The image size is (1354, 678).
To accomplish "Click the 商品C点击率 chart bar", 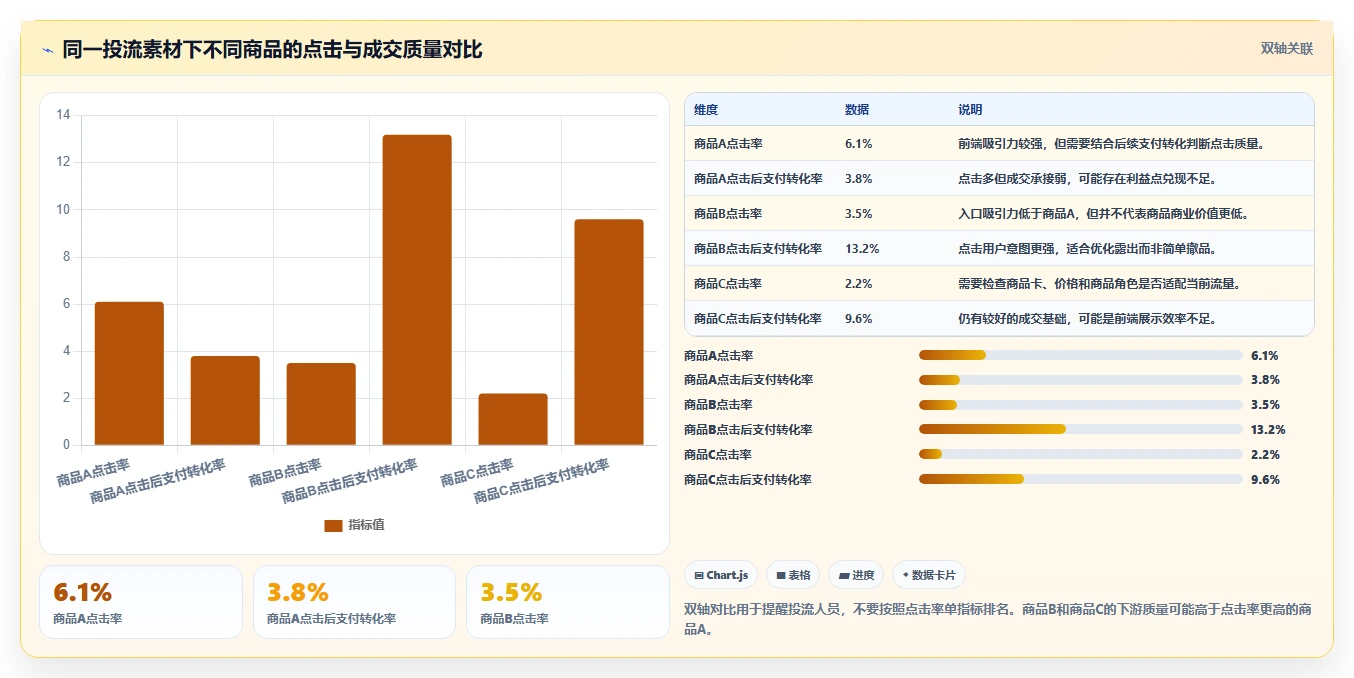I will pos(513,419).
